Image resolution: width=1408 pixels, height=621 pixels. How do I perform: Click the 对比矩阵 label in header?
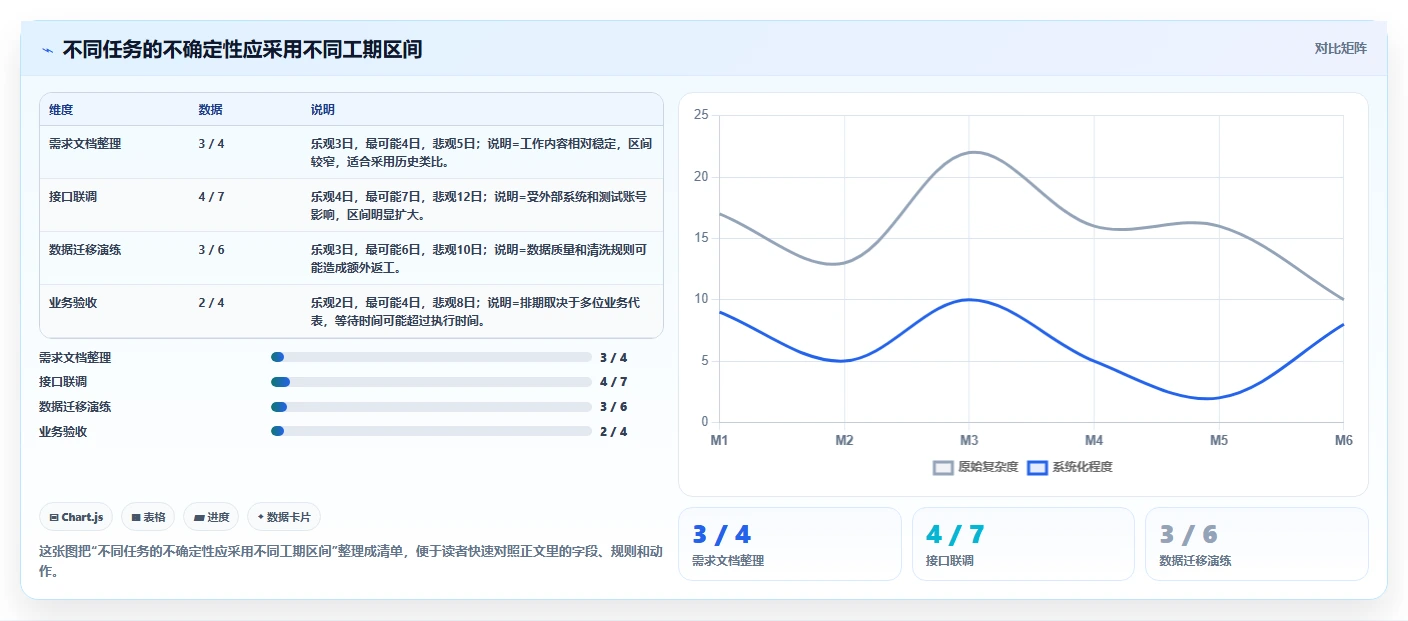pyautogui.click(x=1340, y=48)
